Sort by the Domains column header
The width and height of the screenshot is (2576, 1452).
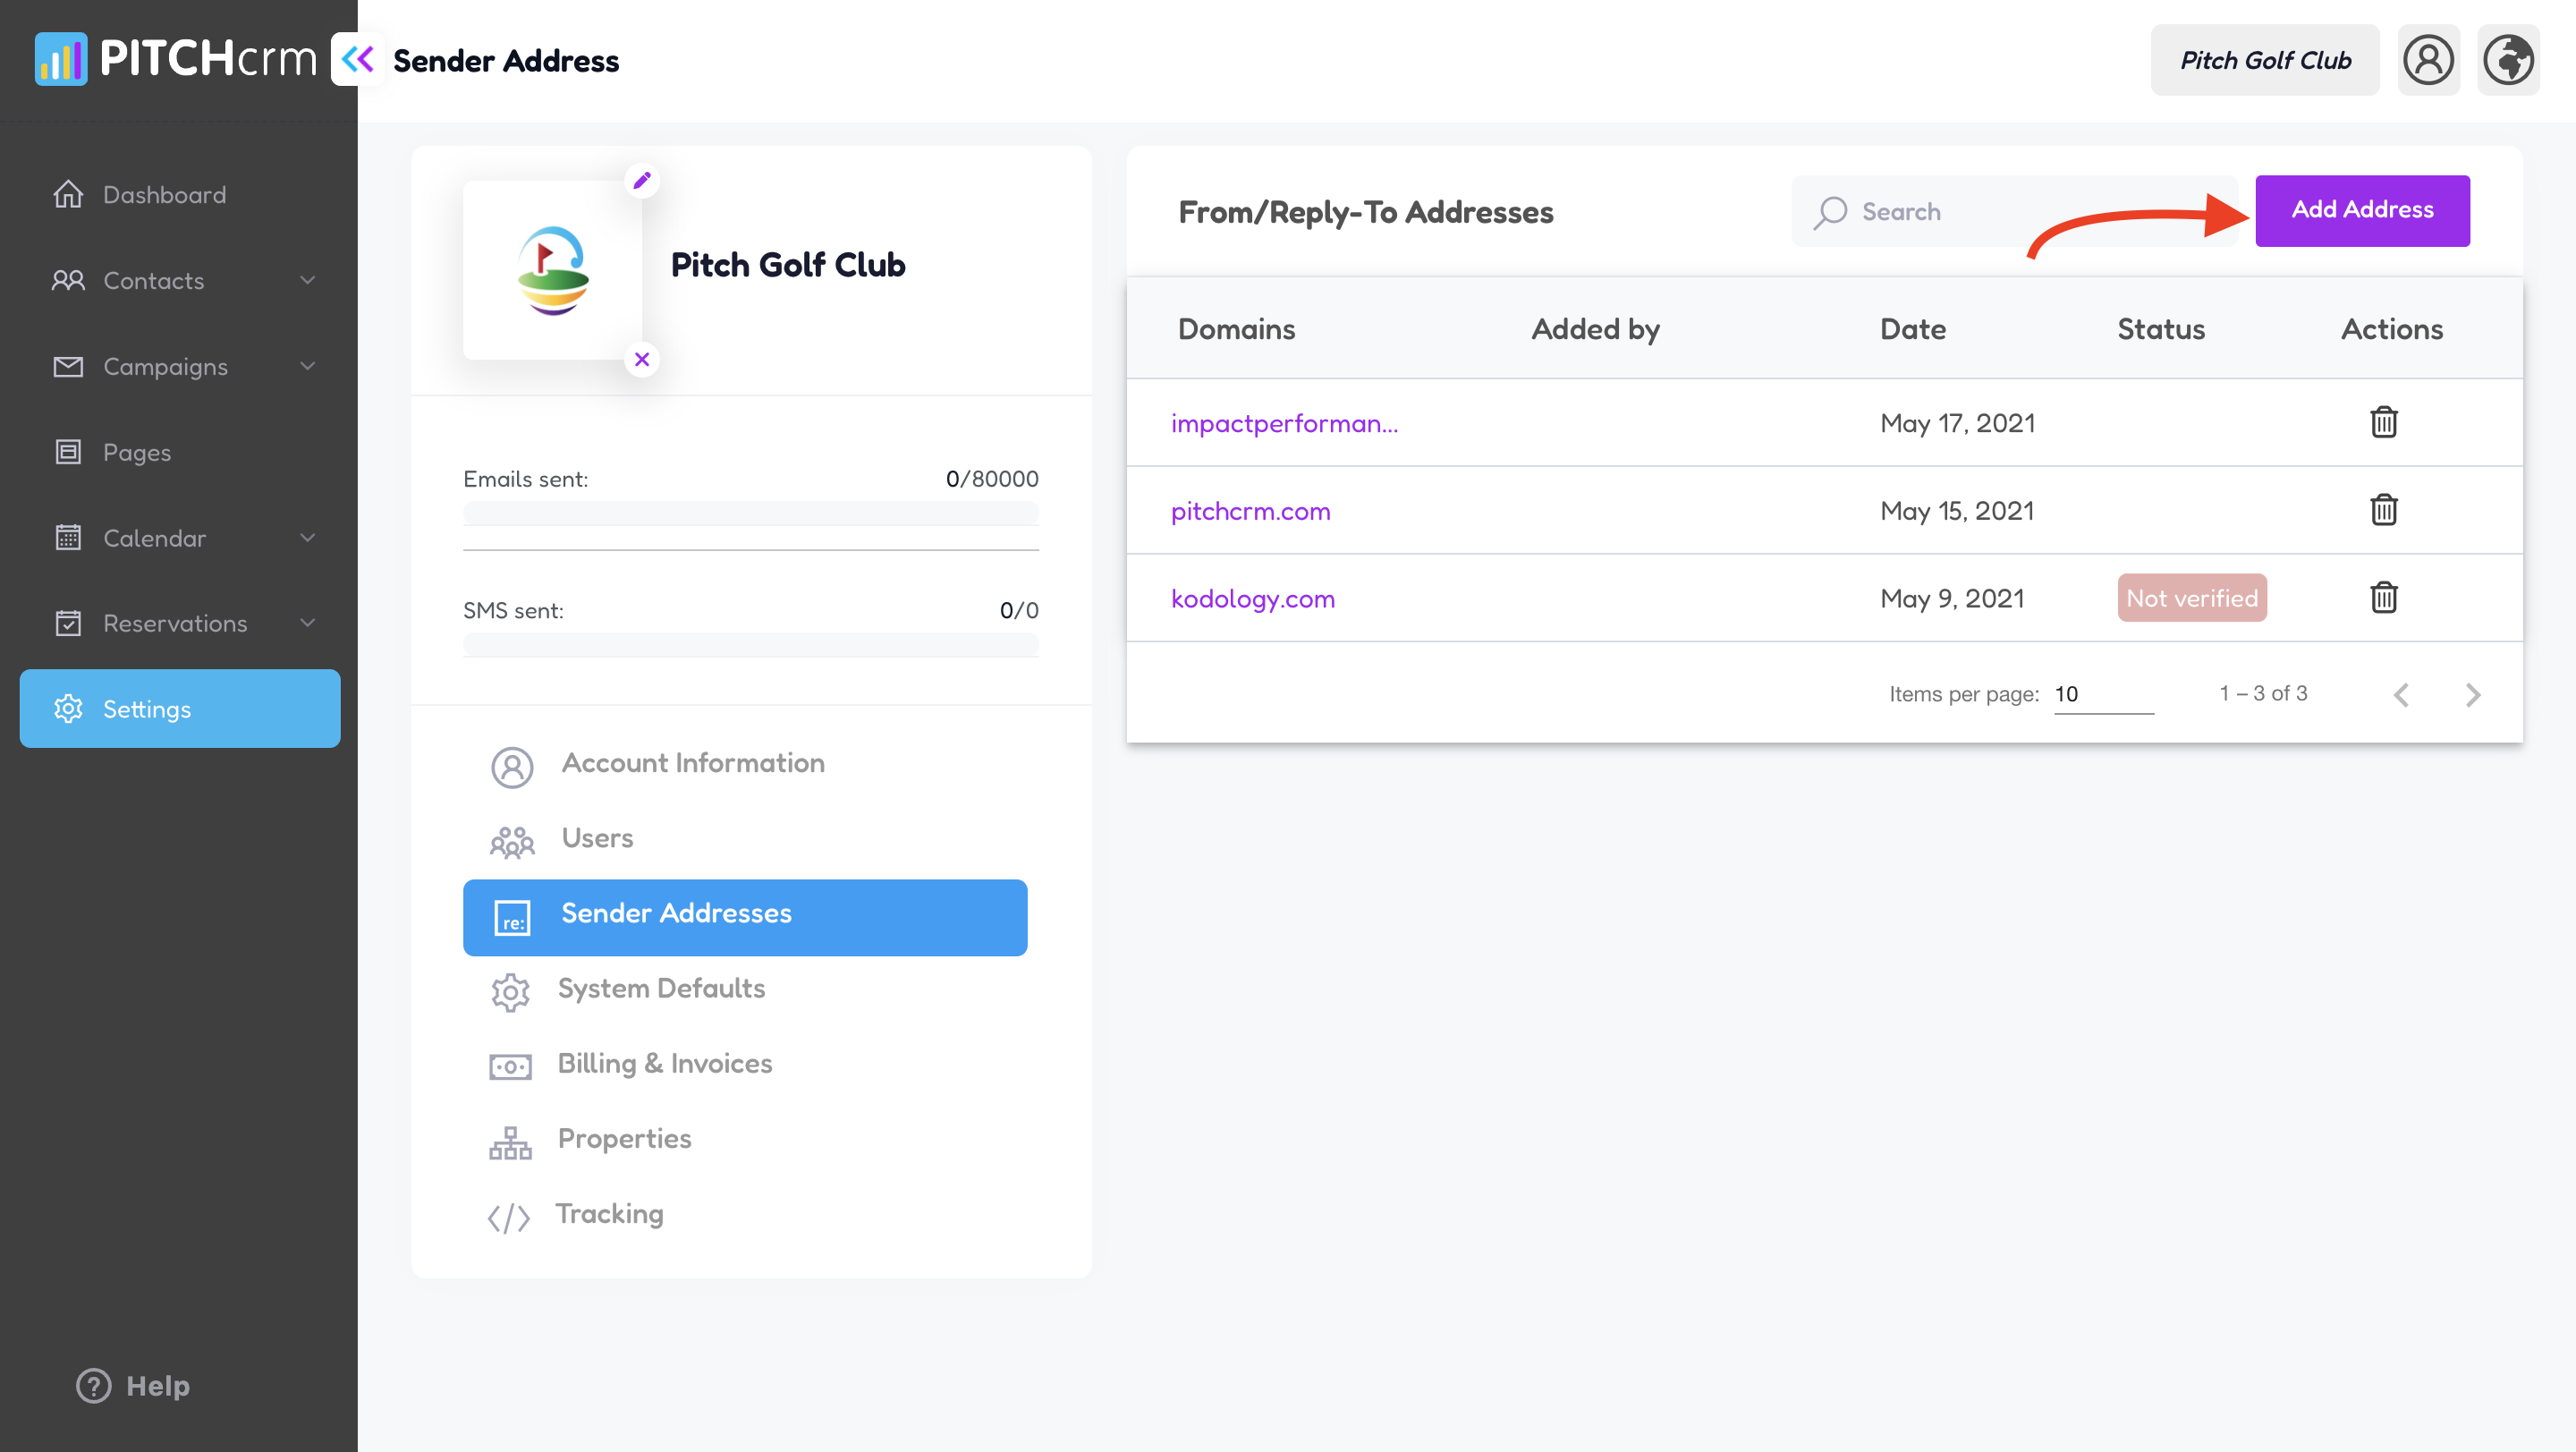pos(1236,329)
